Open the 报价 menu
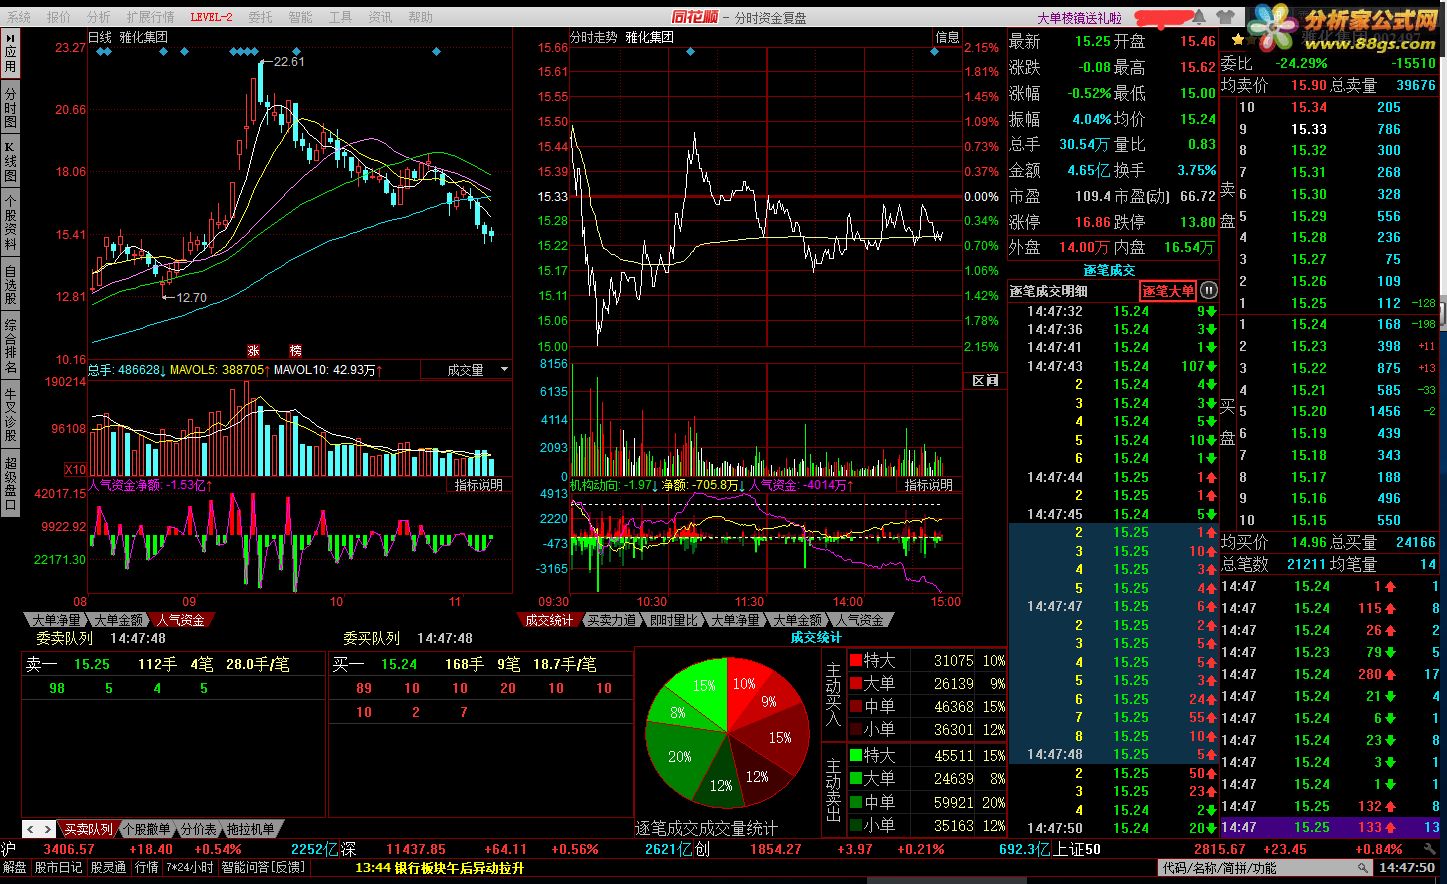Screen dimensions: 1447x884 point(59,17)
